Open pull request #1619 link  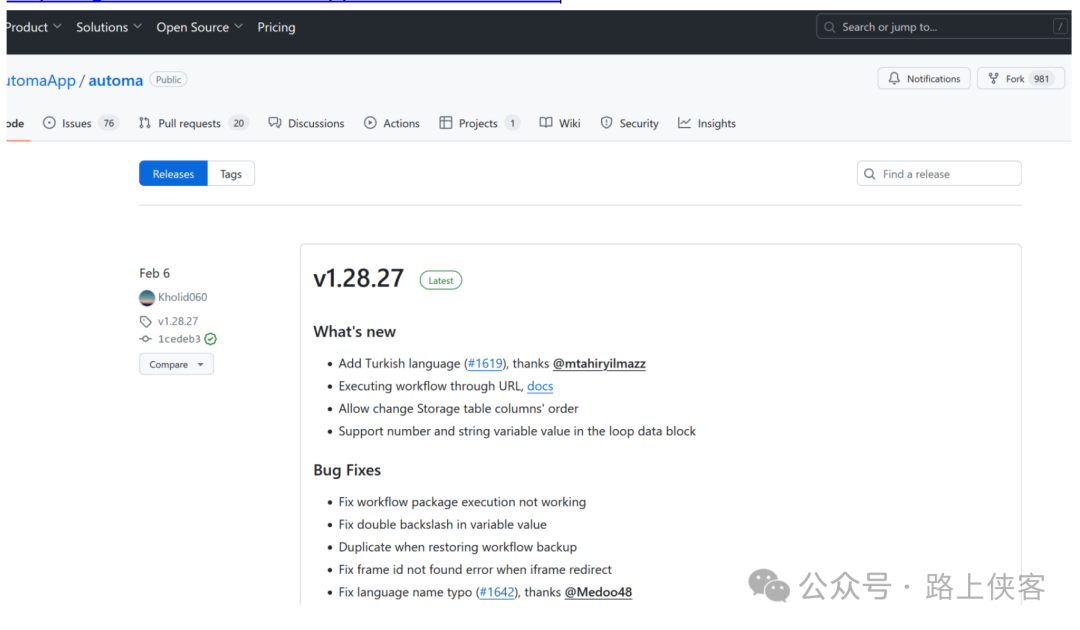pos(485,364)
